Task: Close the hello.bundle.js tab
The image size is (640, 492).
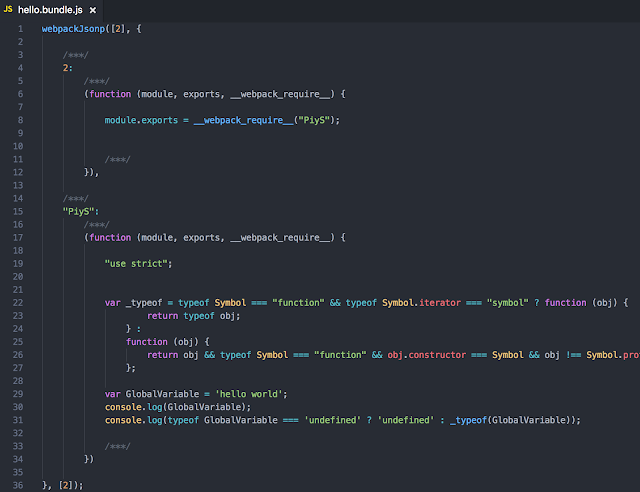Action: (x=93, y=10)
